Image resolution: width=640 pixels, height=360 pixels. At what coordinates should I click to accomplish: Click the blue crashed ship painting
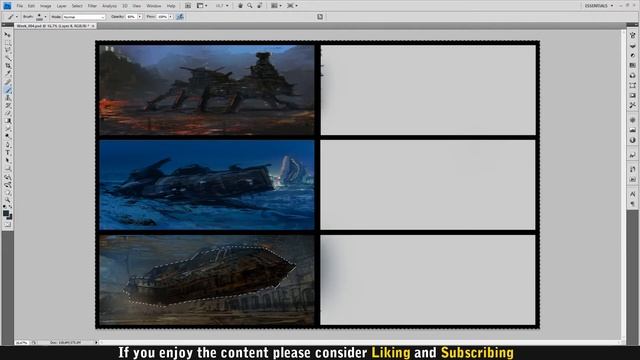207,185
